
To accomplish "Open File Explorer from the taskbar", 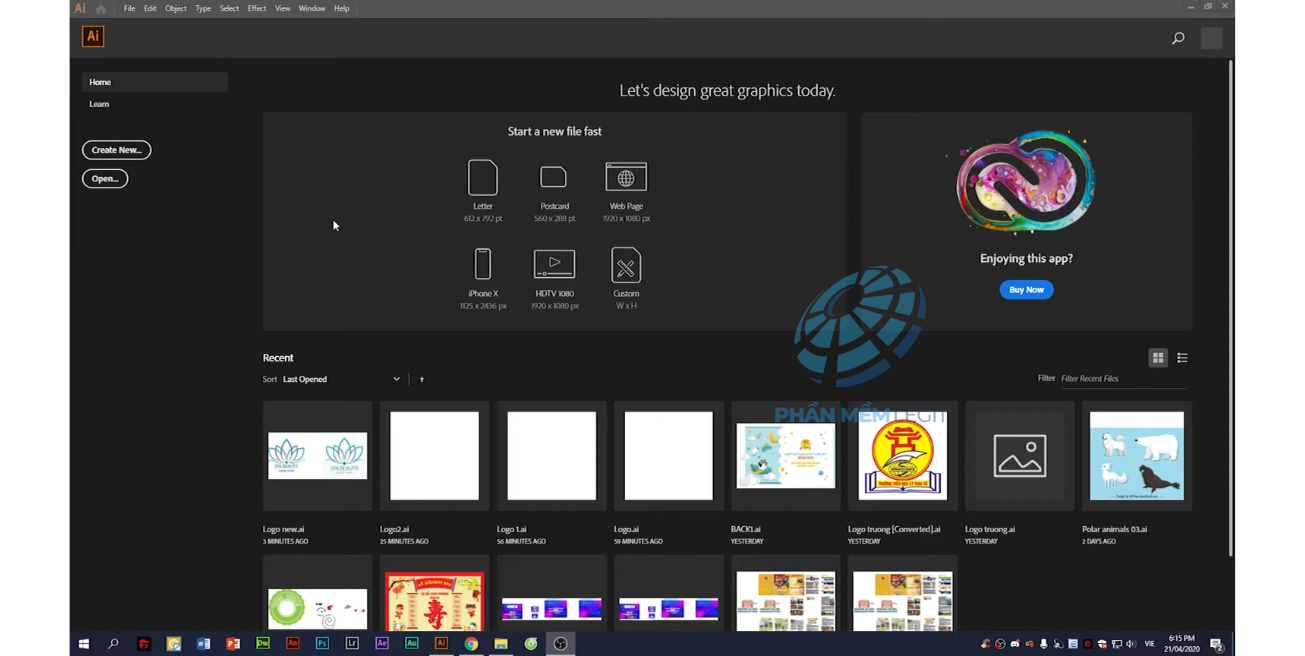I will click(501, 644).
